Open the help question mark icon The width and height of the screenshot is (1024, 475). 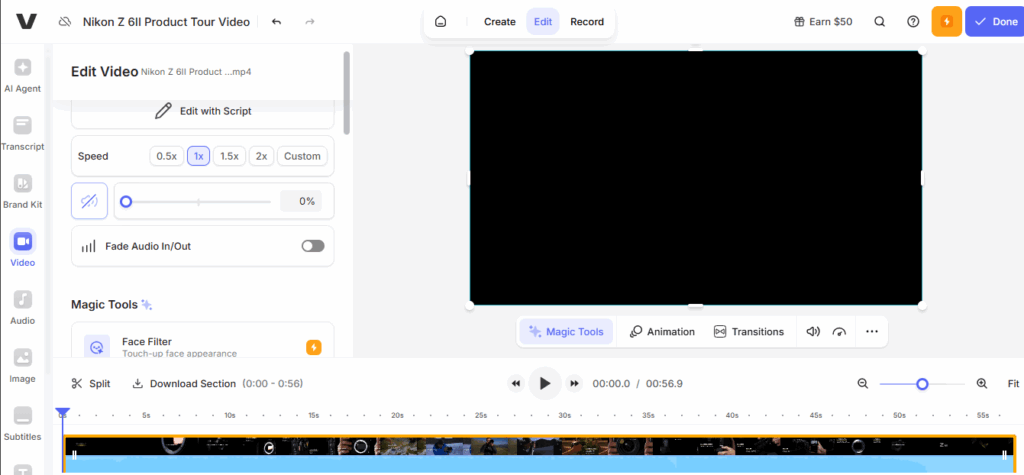click(912, 21)
